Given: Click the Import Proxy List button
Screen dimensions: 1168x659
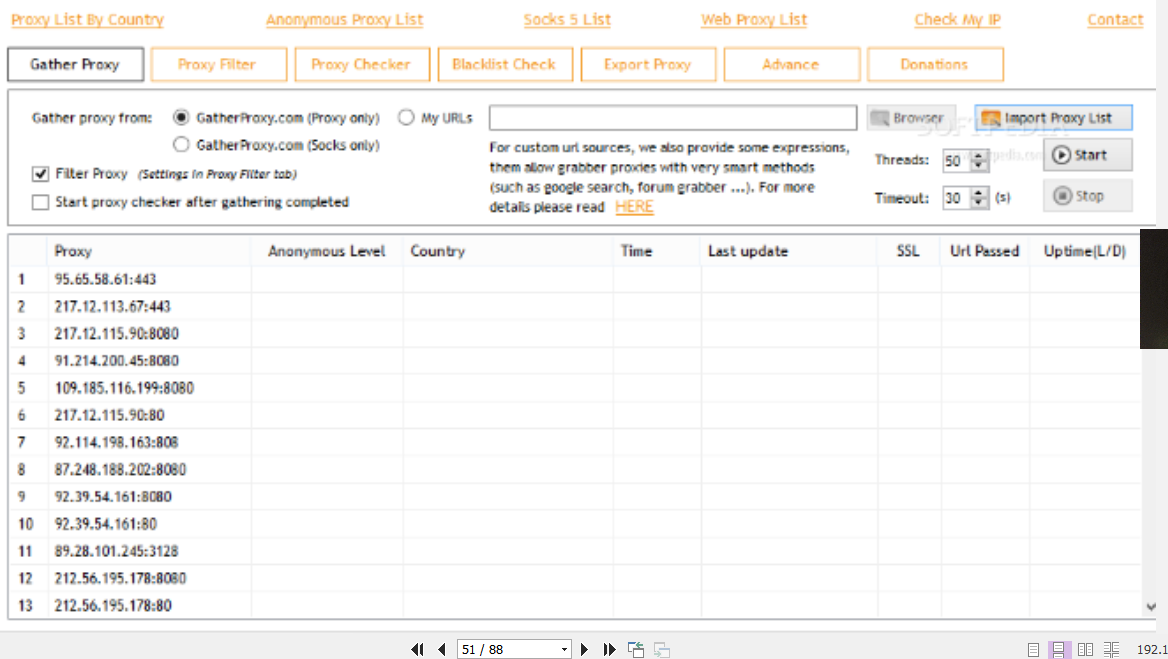Looking at the screenshot, I should coord(1053,118).
